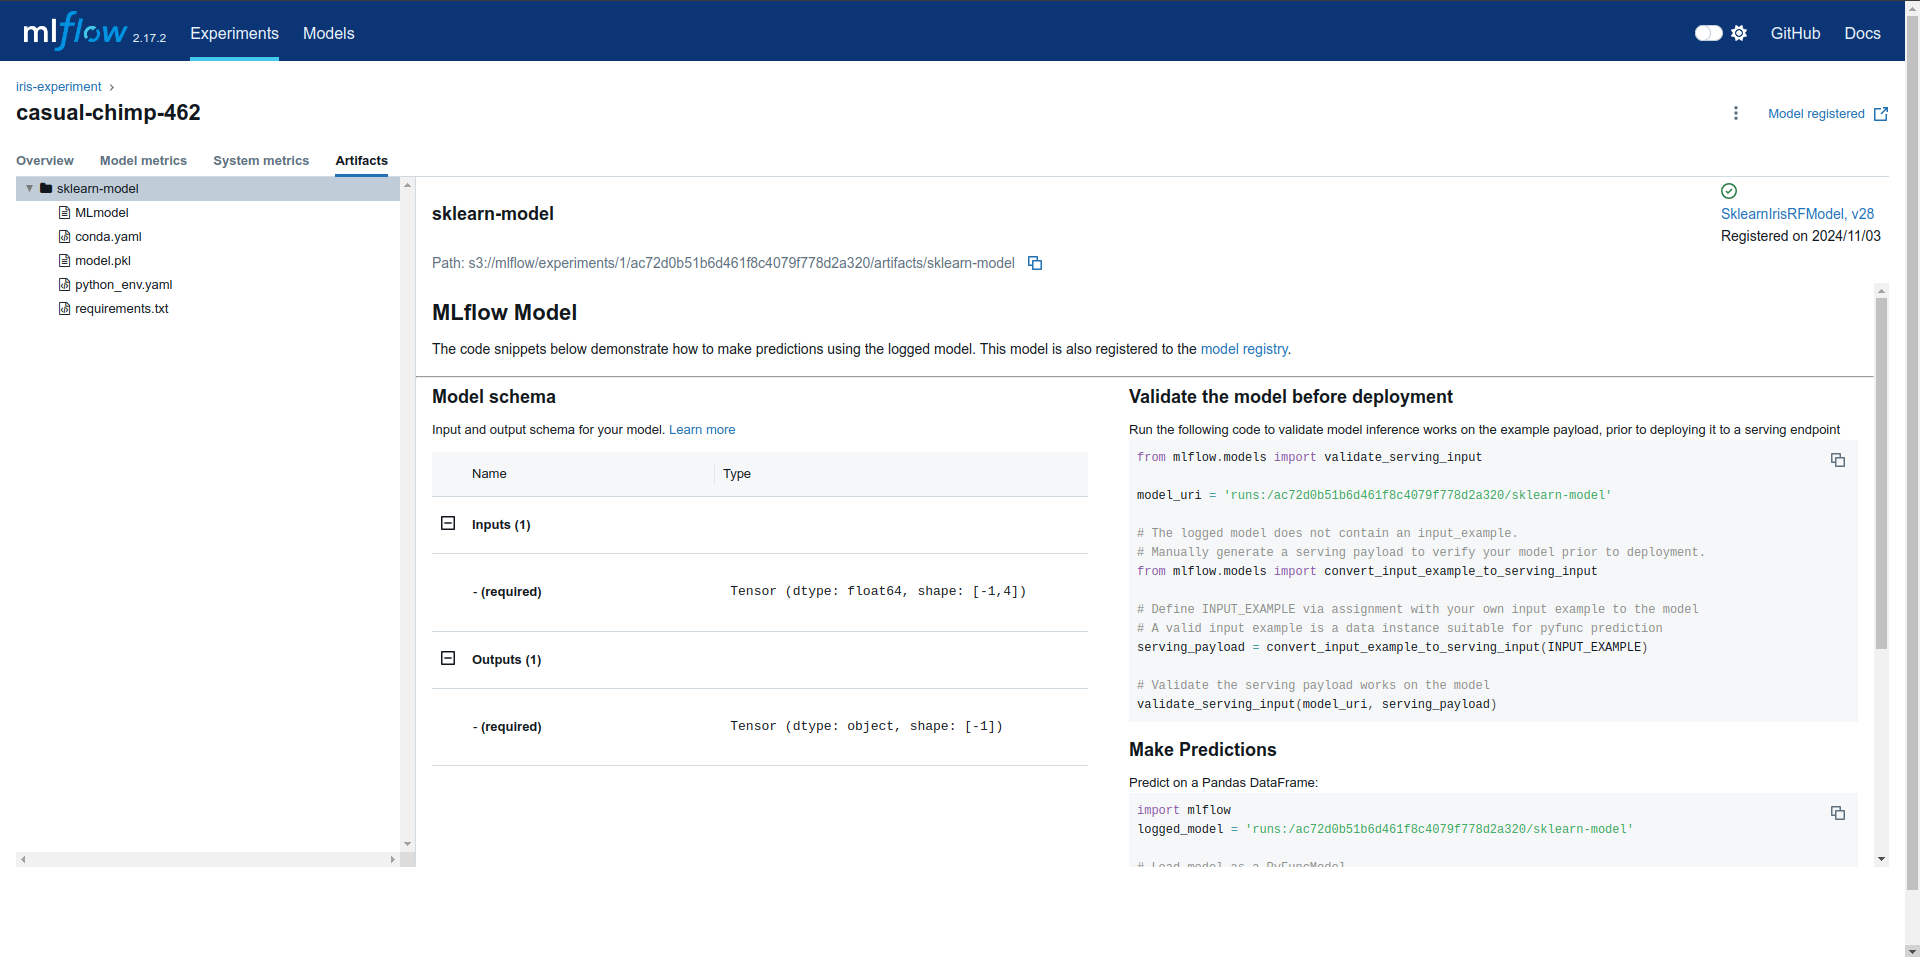Viewport: 1920px width, 957px height.
Task: Toggle the dark mode switch
Action: [1708, 33]
